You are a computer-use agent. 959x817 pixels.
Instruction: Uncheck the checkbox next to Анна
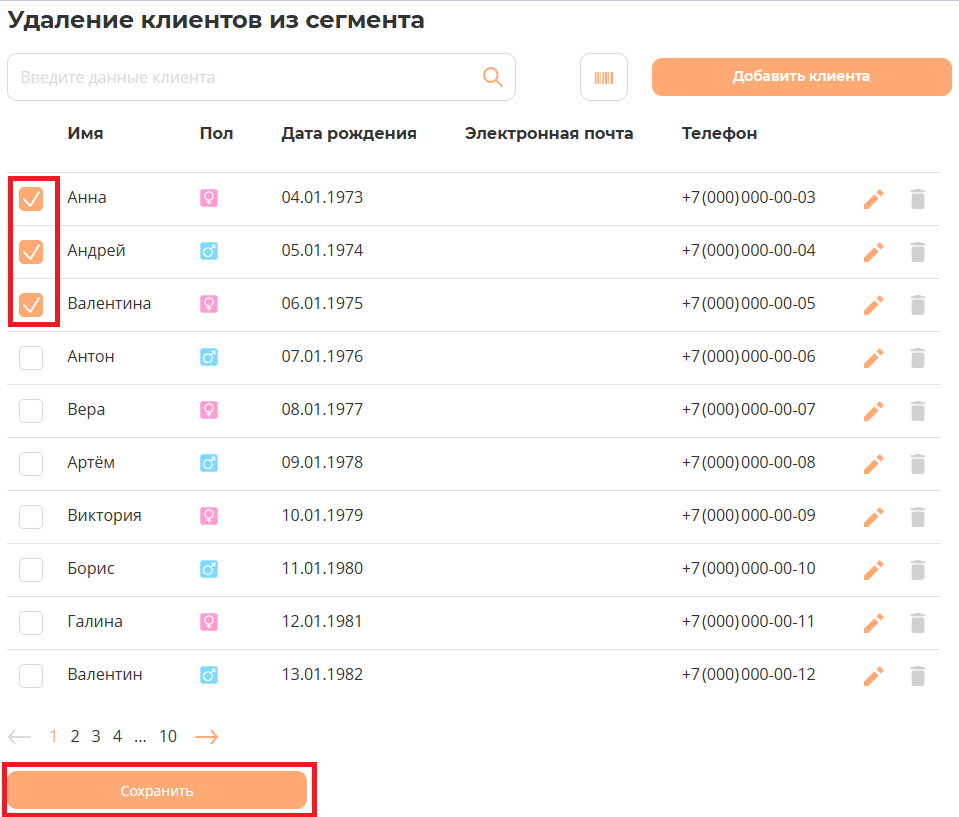tap(31, 198)
